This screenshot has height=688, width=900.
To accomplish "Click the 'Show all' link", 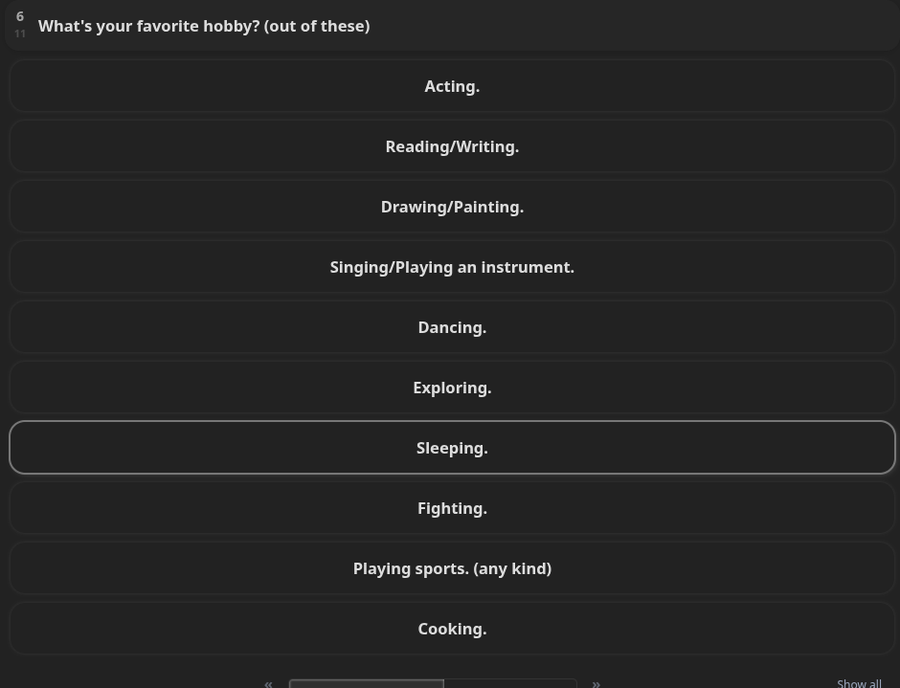I will (859, 683).
